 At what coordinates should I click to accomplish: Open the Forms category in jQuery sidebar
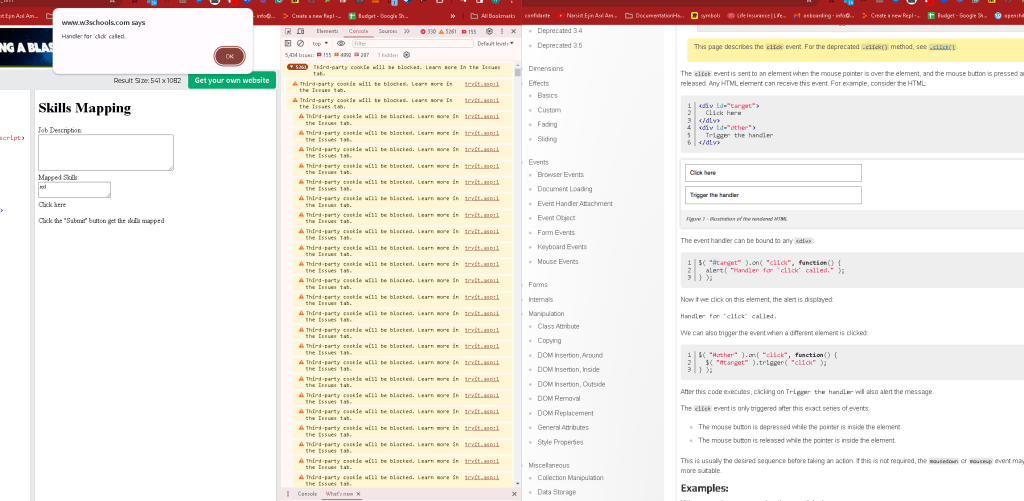point(538,285)
